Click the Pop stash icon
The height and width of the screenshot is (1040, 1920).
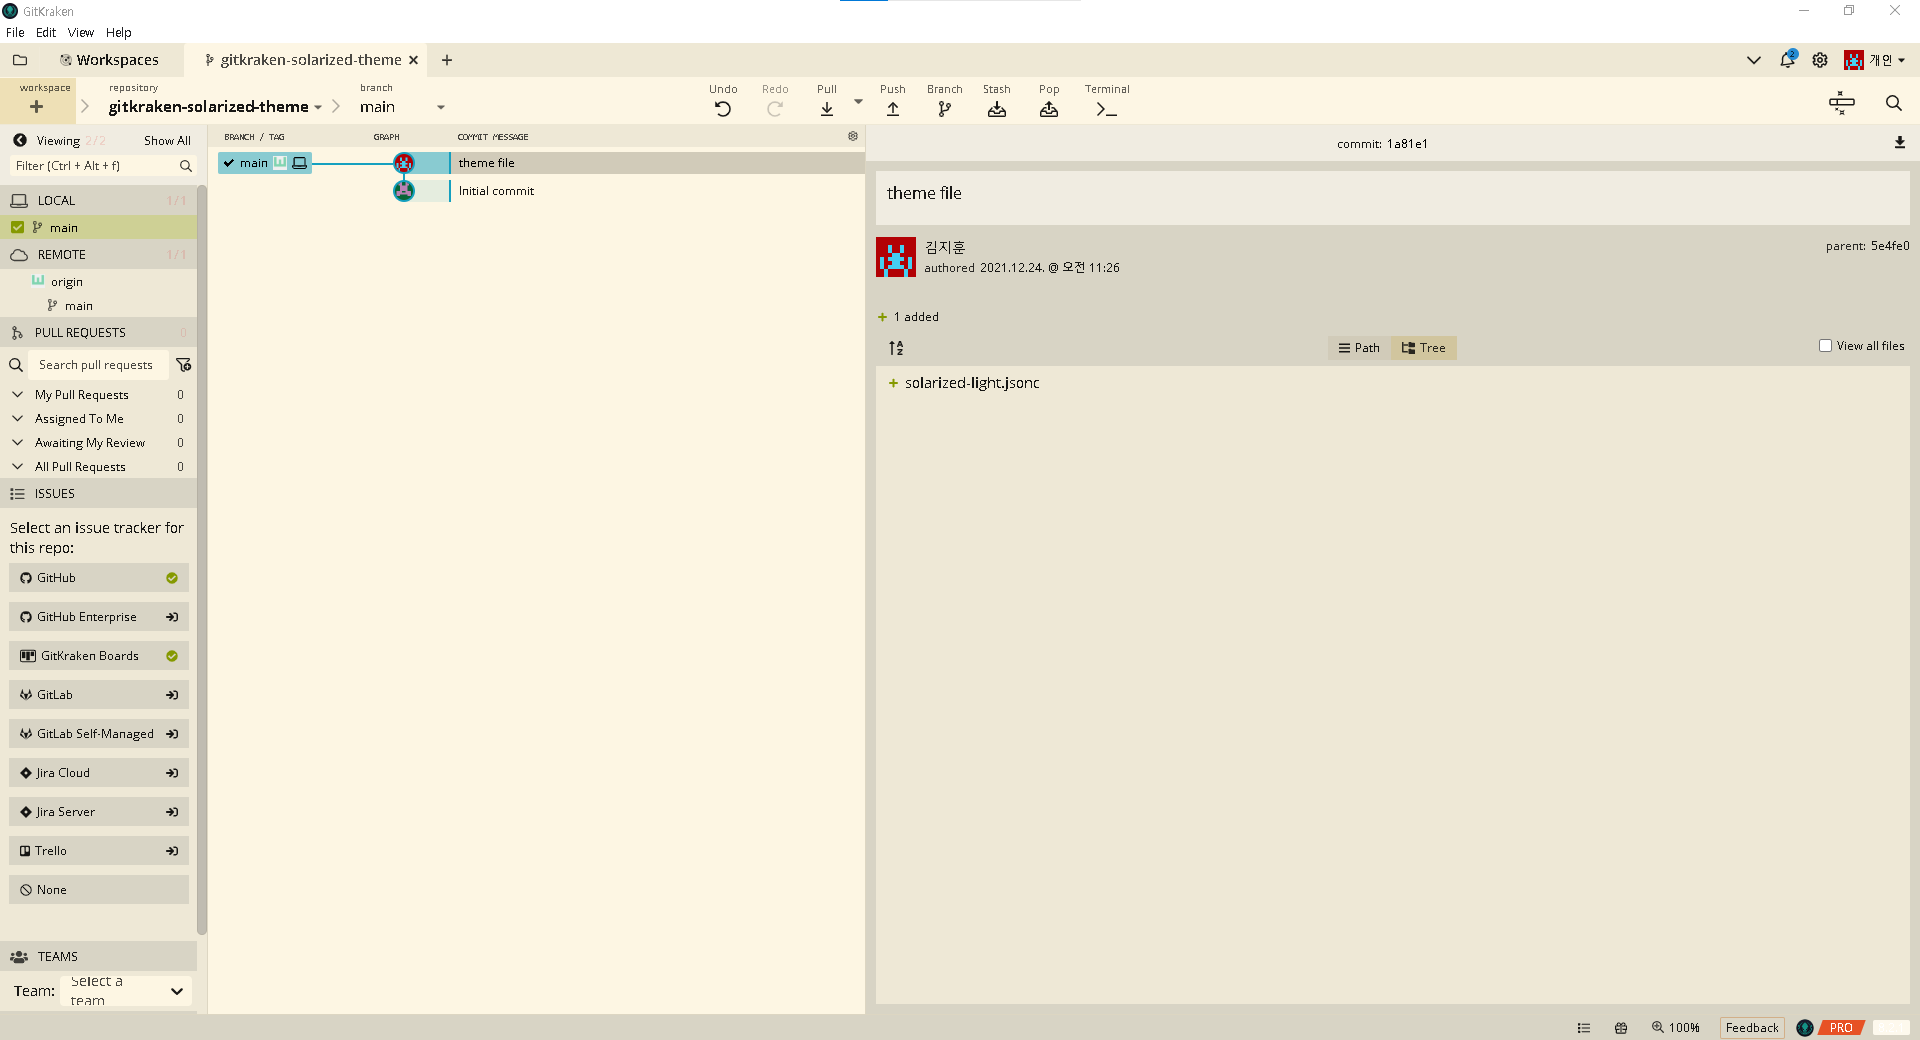pyautogui.click(x=1049, y=109)
